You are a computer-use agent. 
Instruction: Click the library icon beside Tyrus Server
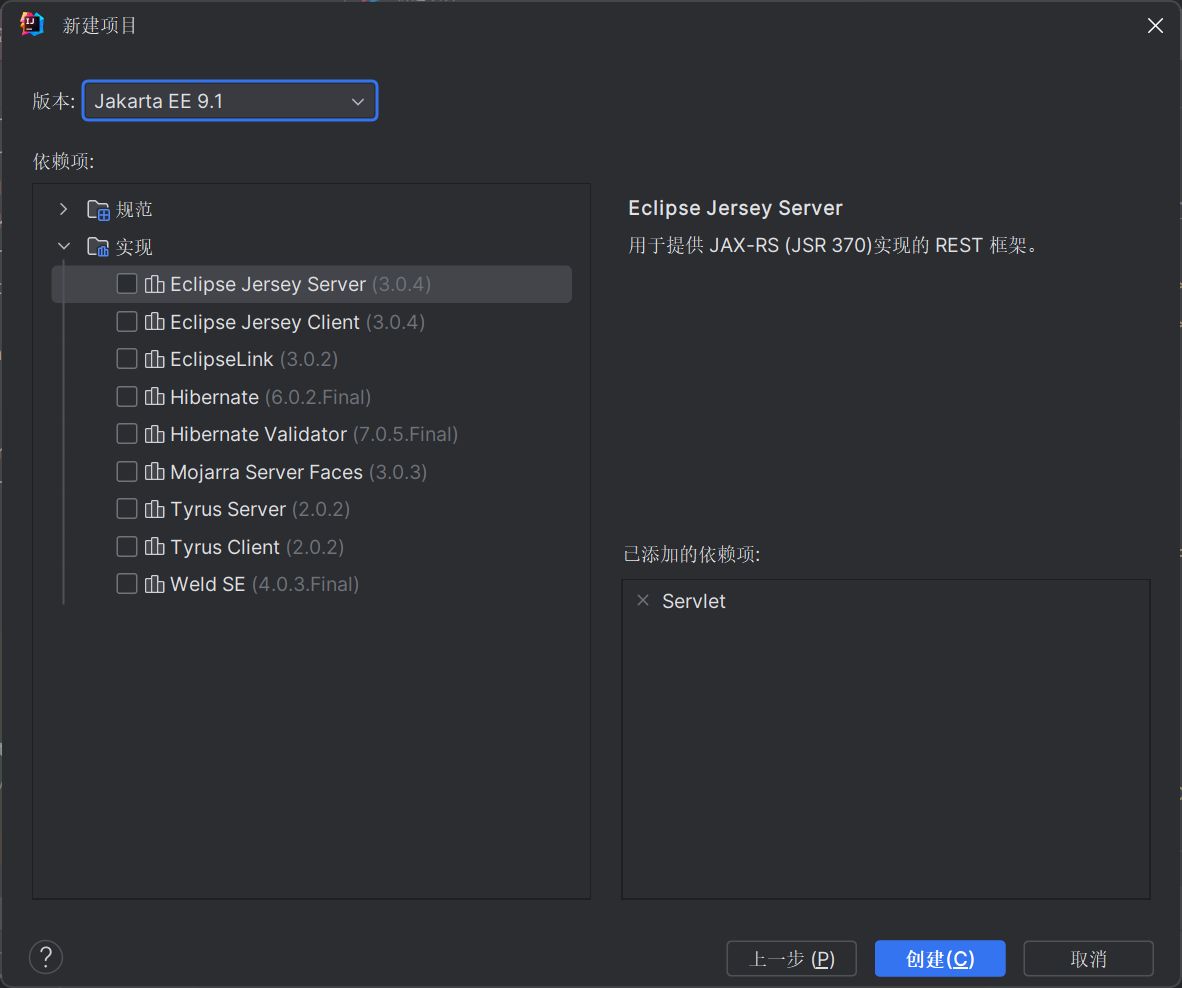(x=154, y=509)
